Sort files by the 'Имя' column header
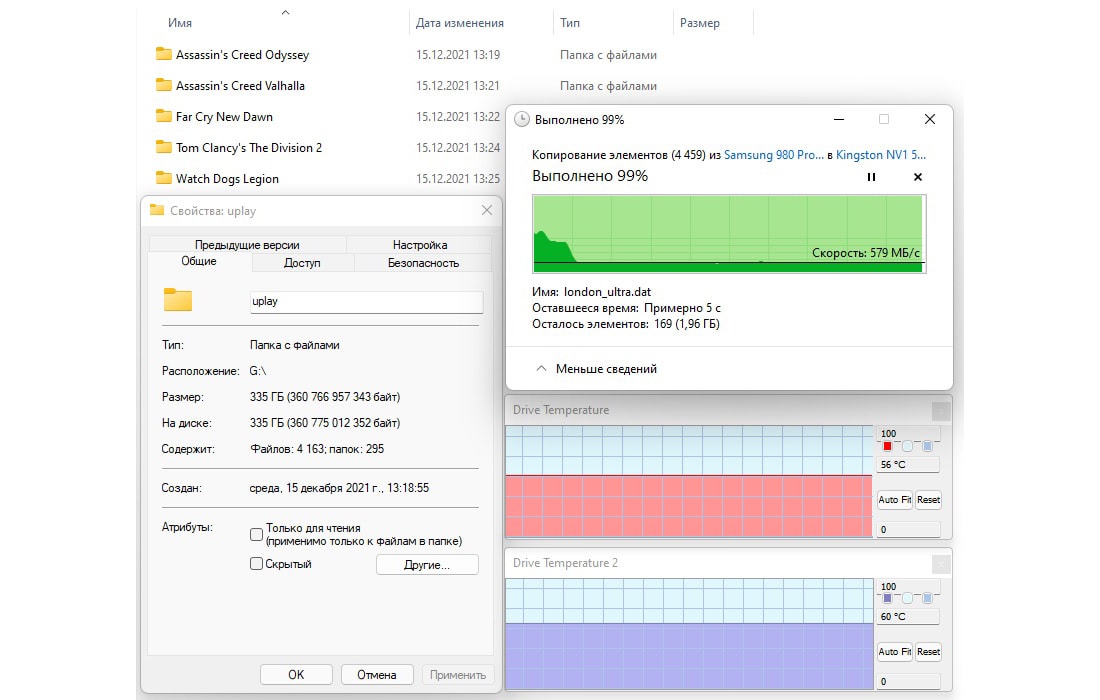Viewport: 1100px width, 700px height. click(x=180, y=23)
